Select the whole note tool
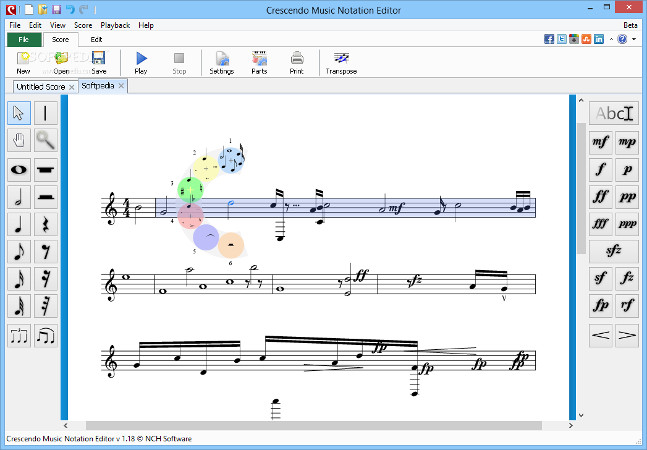This screenshot has width=647, height=450. (x=19, y=170)
